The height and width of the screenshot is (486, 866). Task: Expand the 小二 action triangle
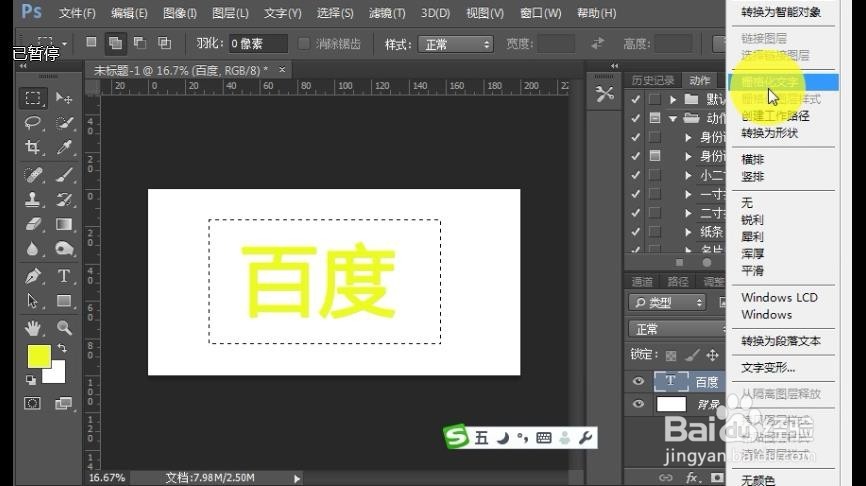(x=688, y=176)
